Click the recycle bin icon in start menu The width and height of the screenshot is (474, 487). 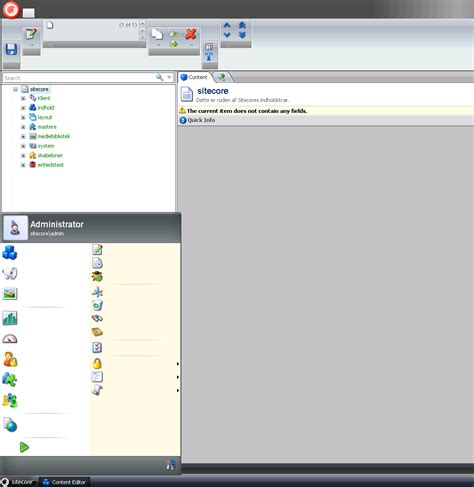tap(97, 305)
